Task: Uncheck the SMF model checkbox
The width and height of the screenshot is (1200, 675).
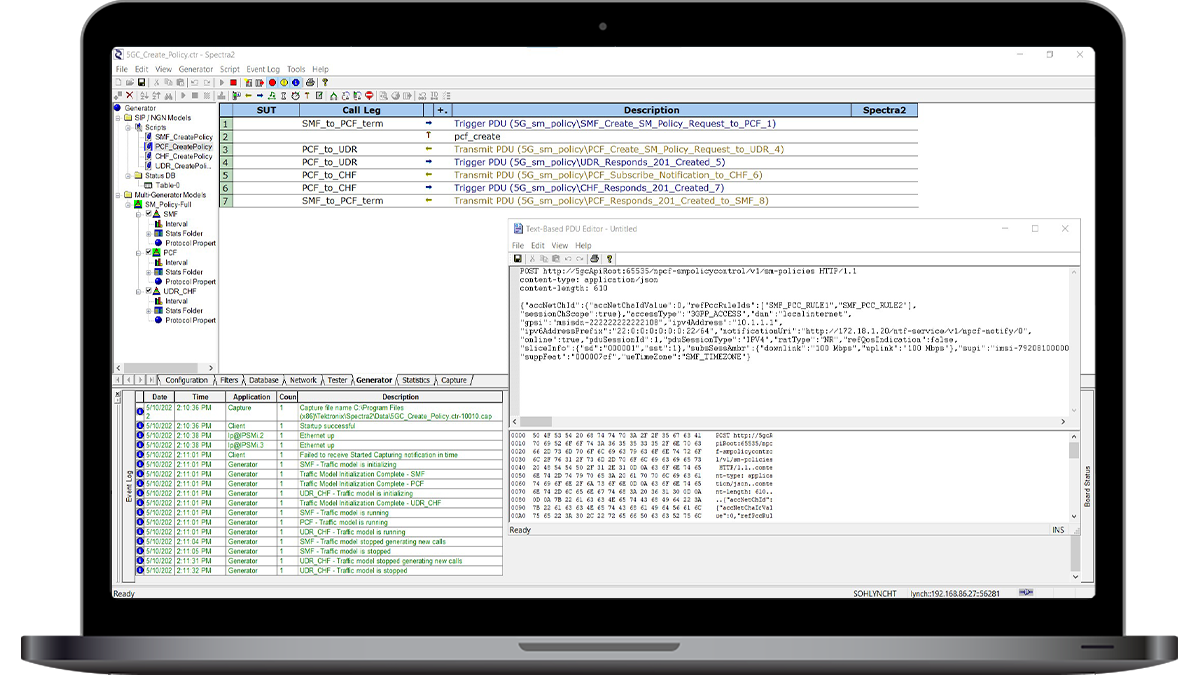Action: click(x=150, y=214)
